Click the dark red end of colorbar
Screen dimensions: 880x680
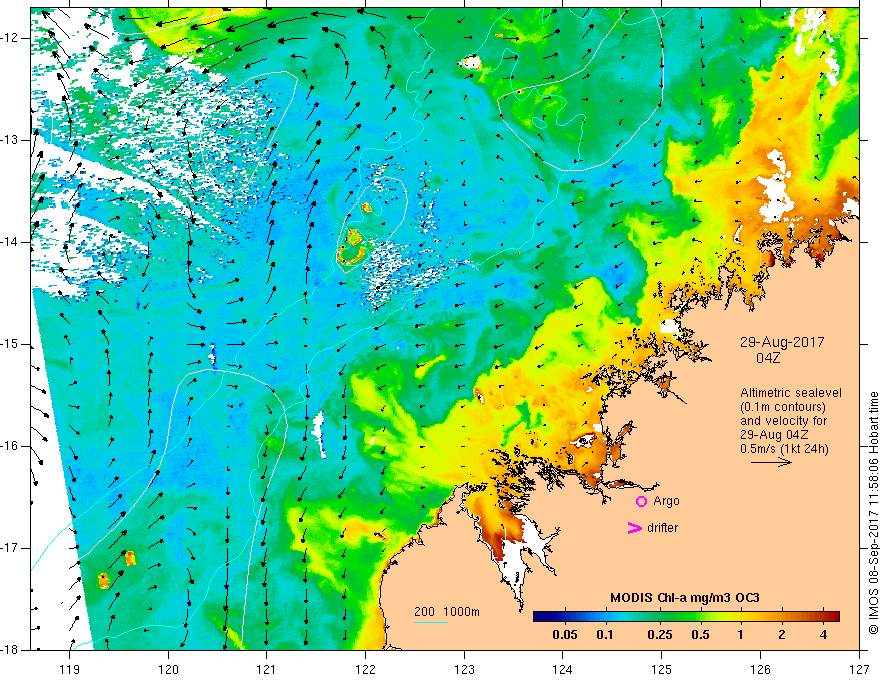click(x=835, y=617)
